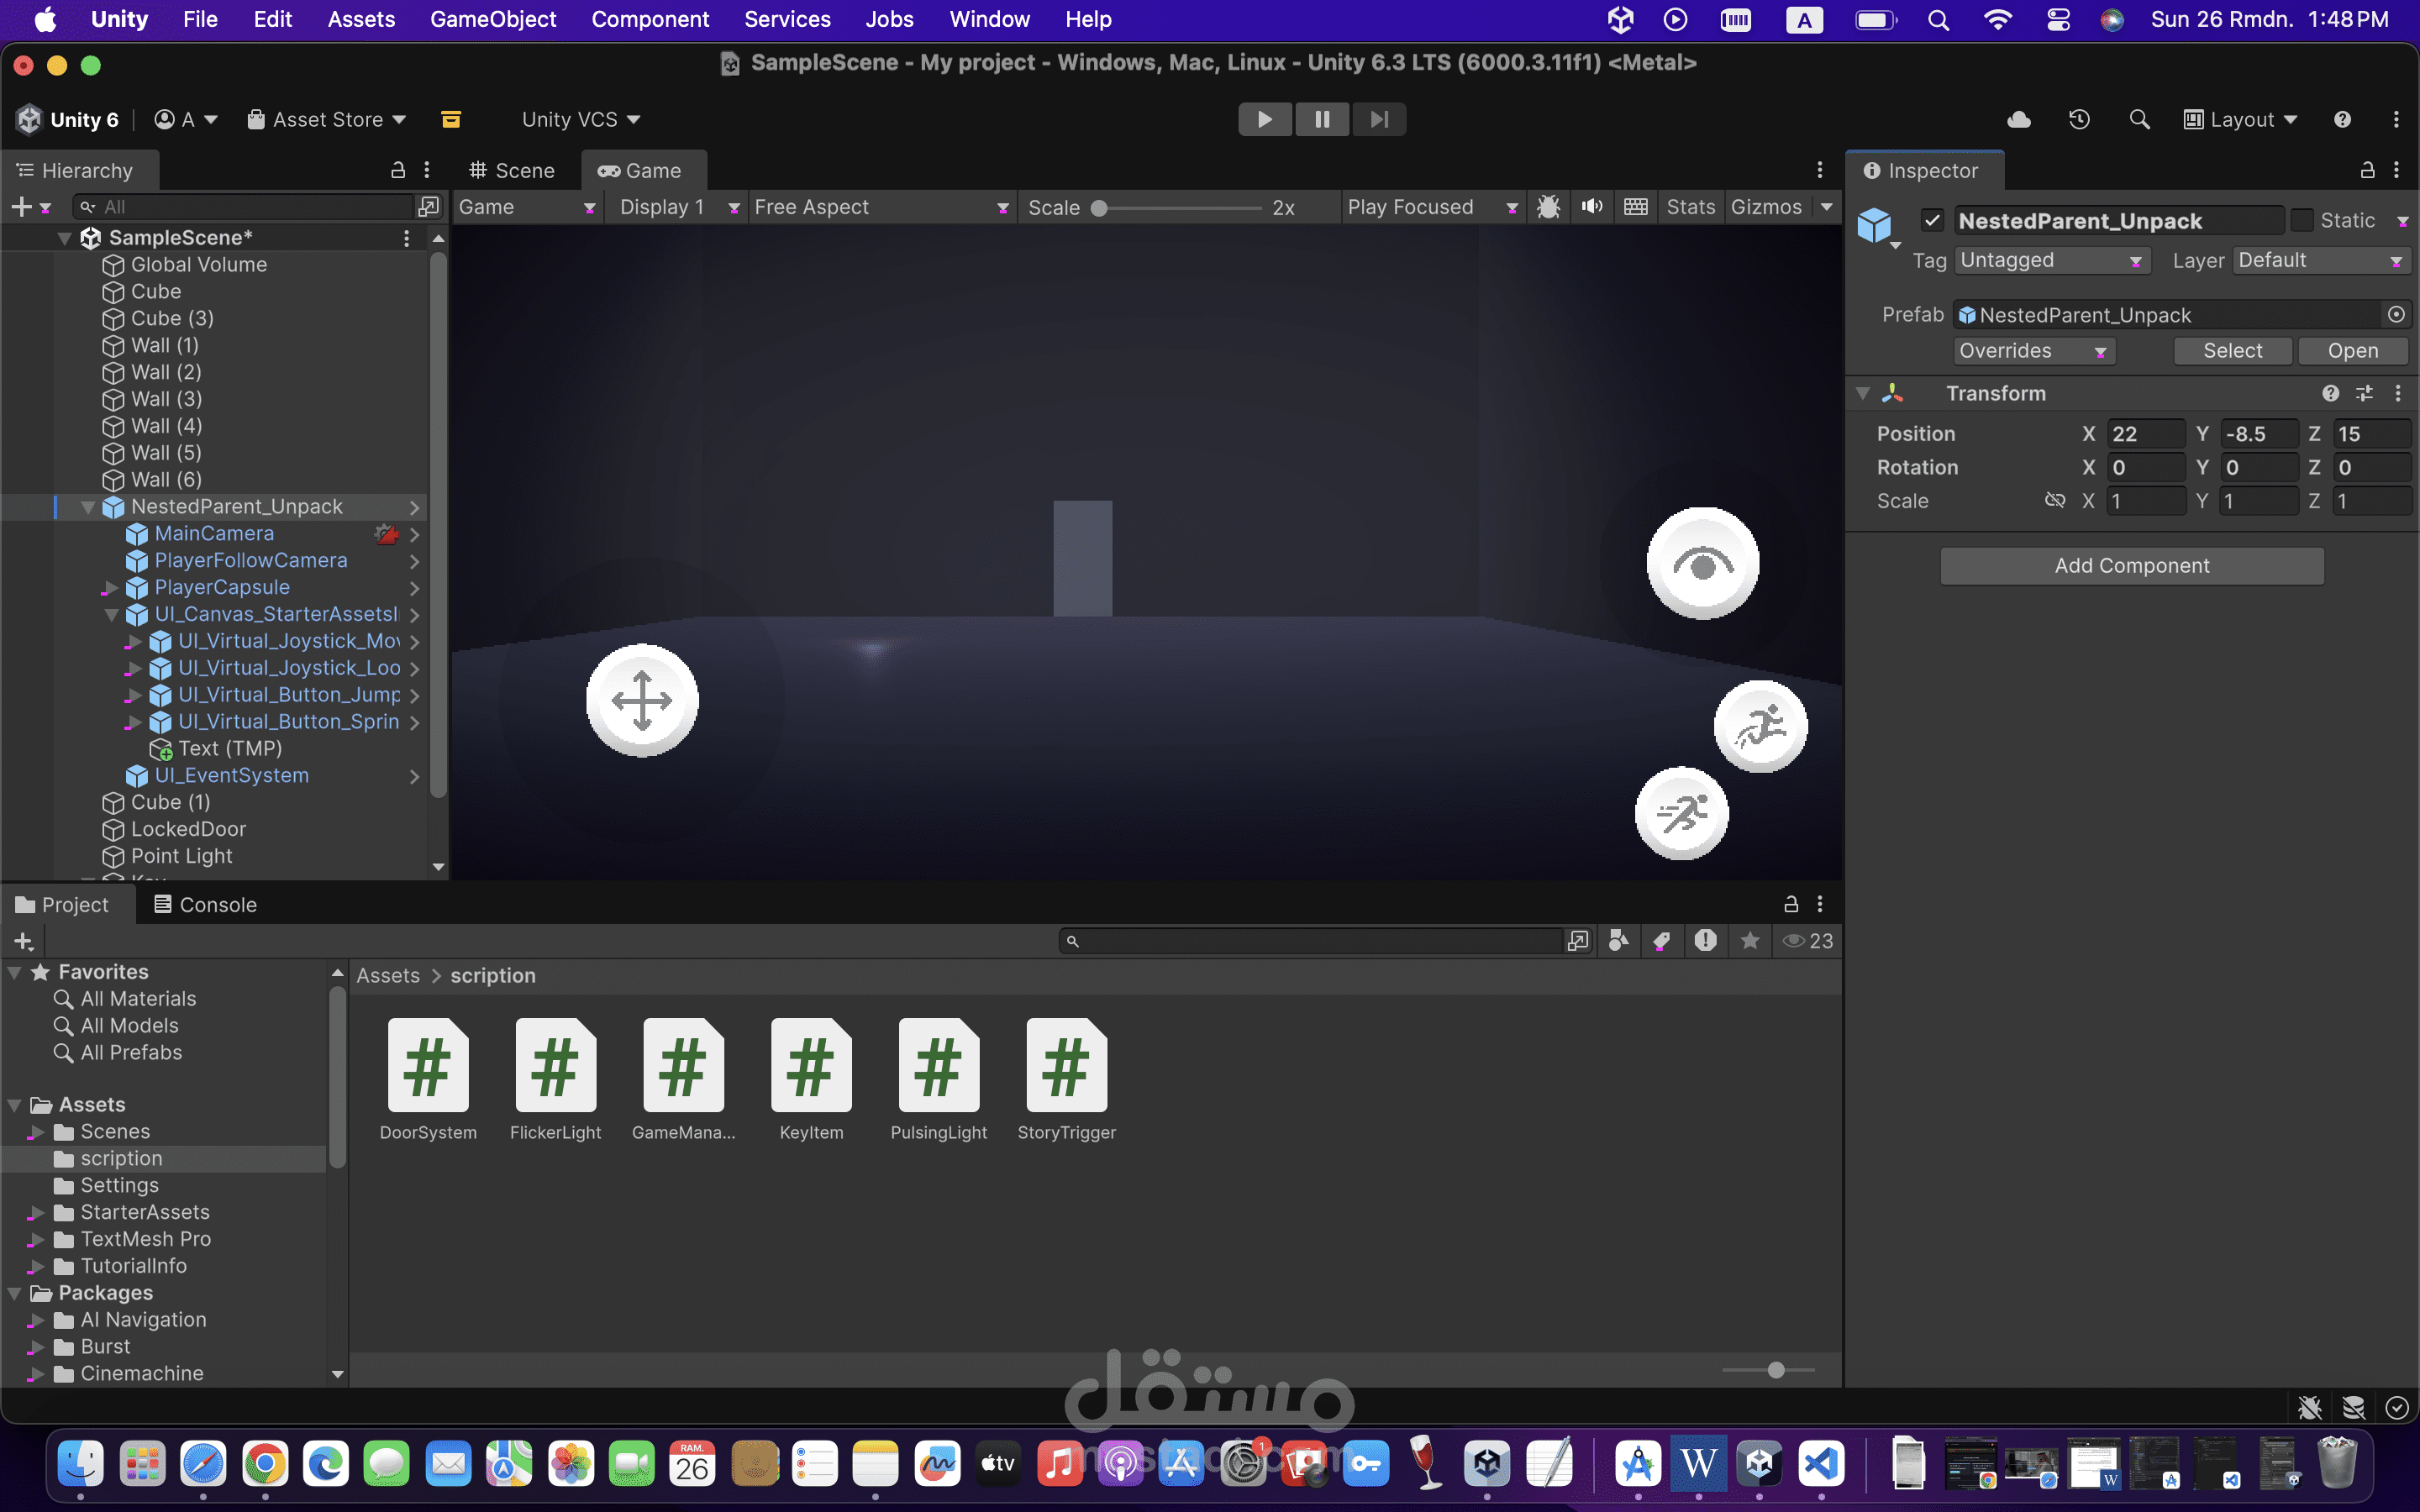
Task: Click the Select prefab button
Action: click(2232, 351)
